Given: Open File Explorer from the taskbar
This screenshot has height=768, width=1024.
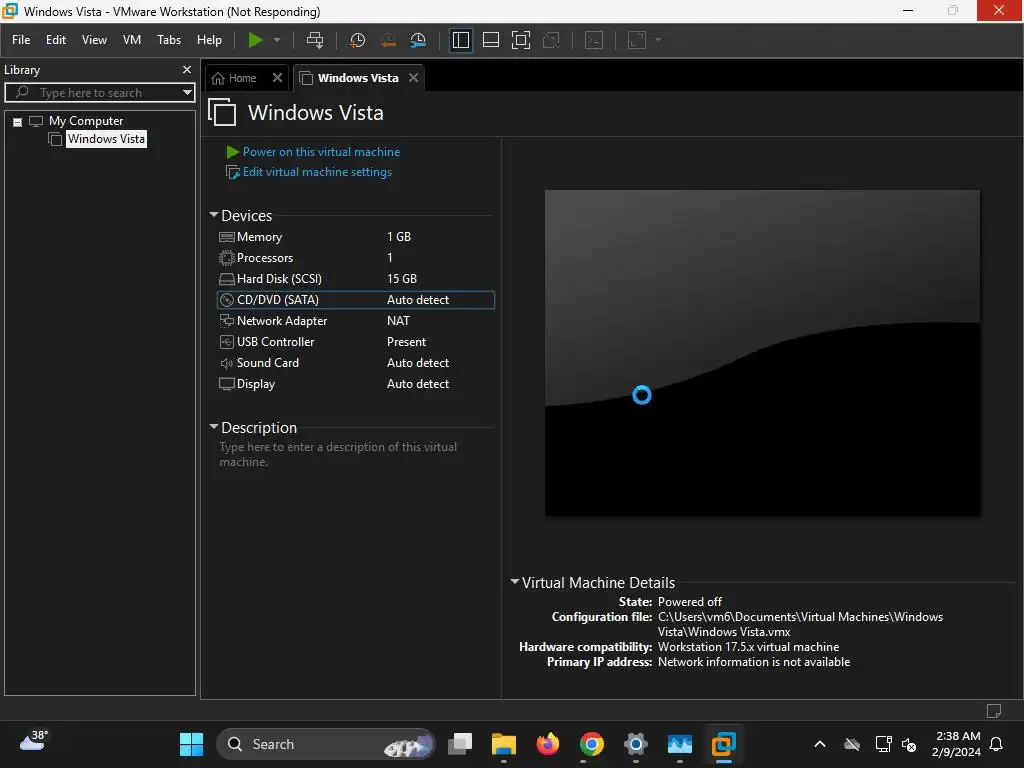Looking at the screenshot, I should (504, 744).
